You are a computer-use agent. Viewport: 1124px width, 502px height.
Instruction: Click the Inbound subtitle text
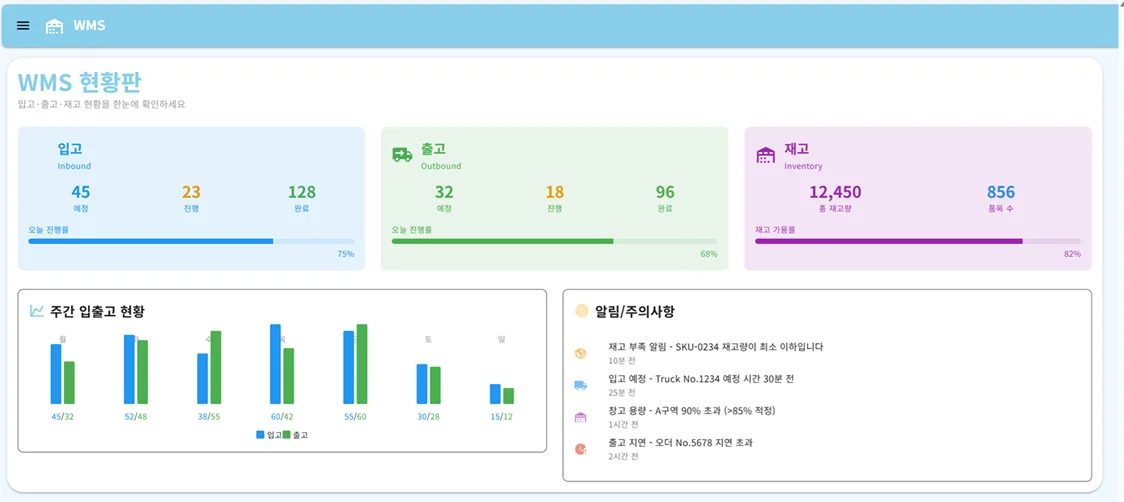click(x=74, y=166)
